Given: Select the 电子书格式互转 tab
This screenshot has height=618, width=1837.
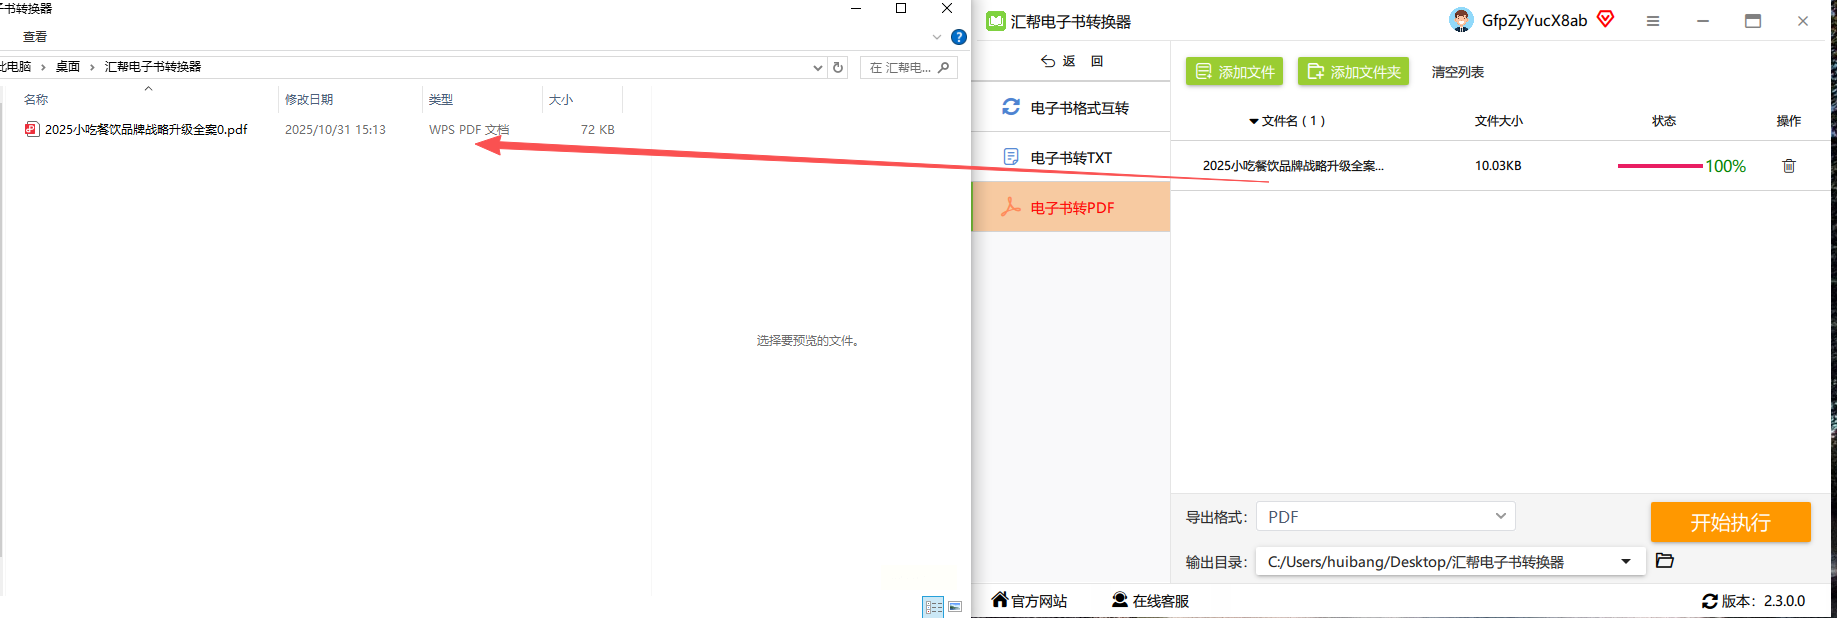Looking at the screenshot, I should coord(1070,107).
